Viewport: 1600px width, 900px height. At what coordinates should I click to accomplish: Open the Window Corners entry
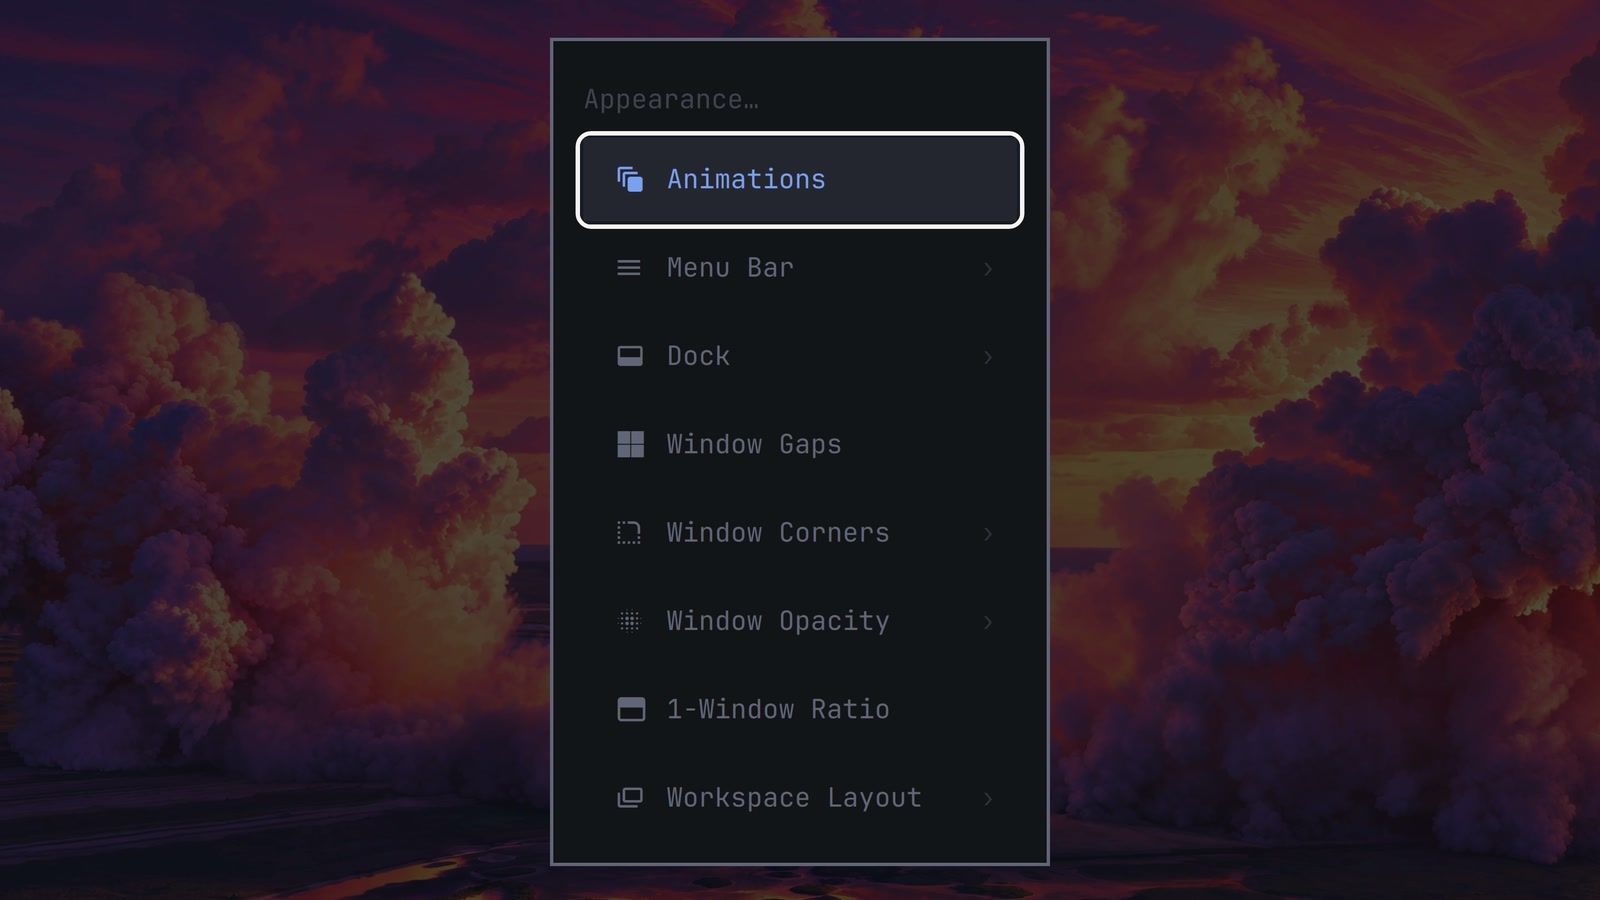800,533
